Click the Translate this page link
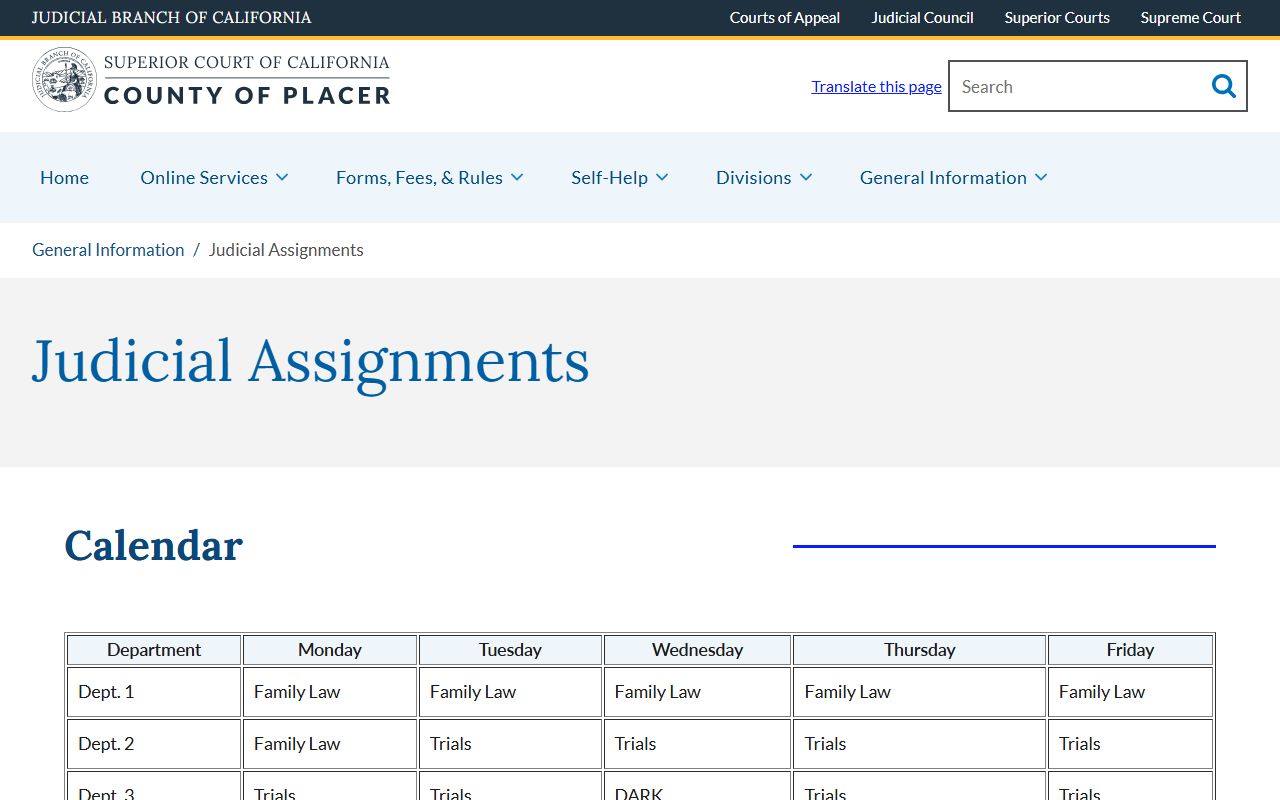Viewport: 1280px width, 800px height. click(876, 86)
